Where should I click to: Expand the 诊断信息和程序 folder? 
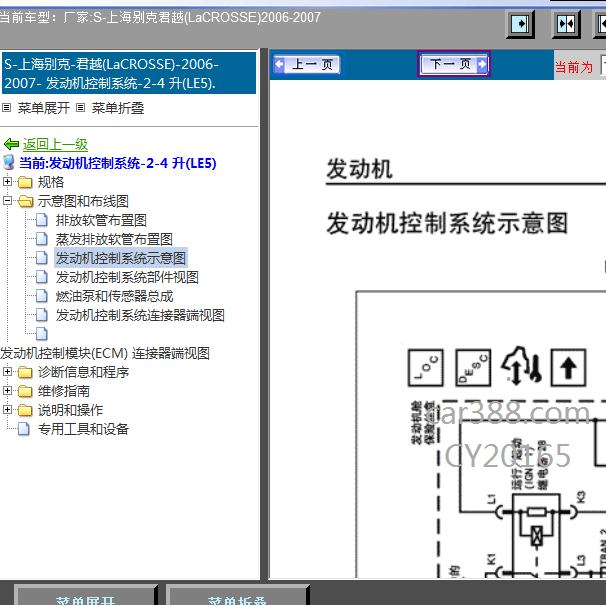(7, 372)
